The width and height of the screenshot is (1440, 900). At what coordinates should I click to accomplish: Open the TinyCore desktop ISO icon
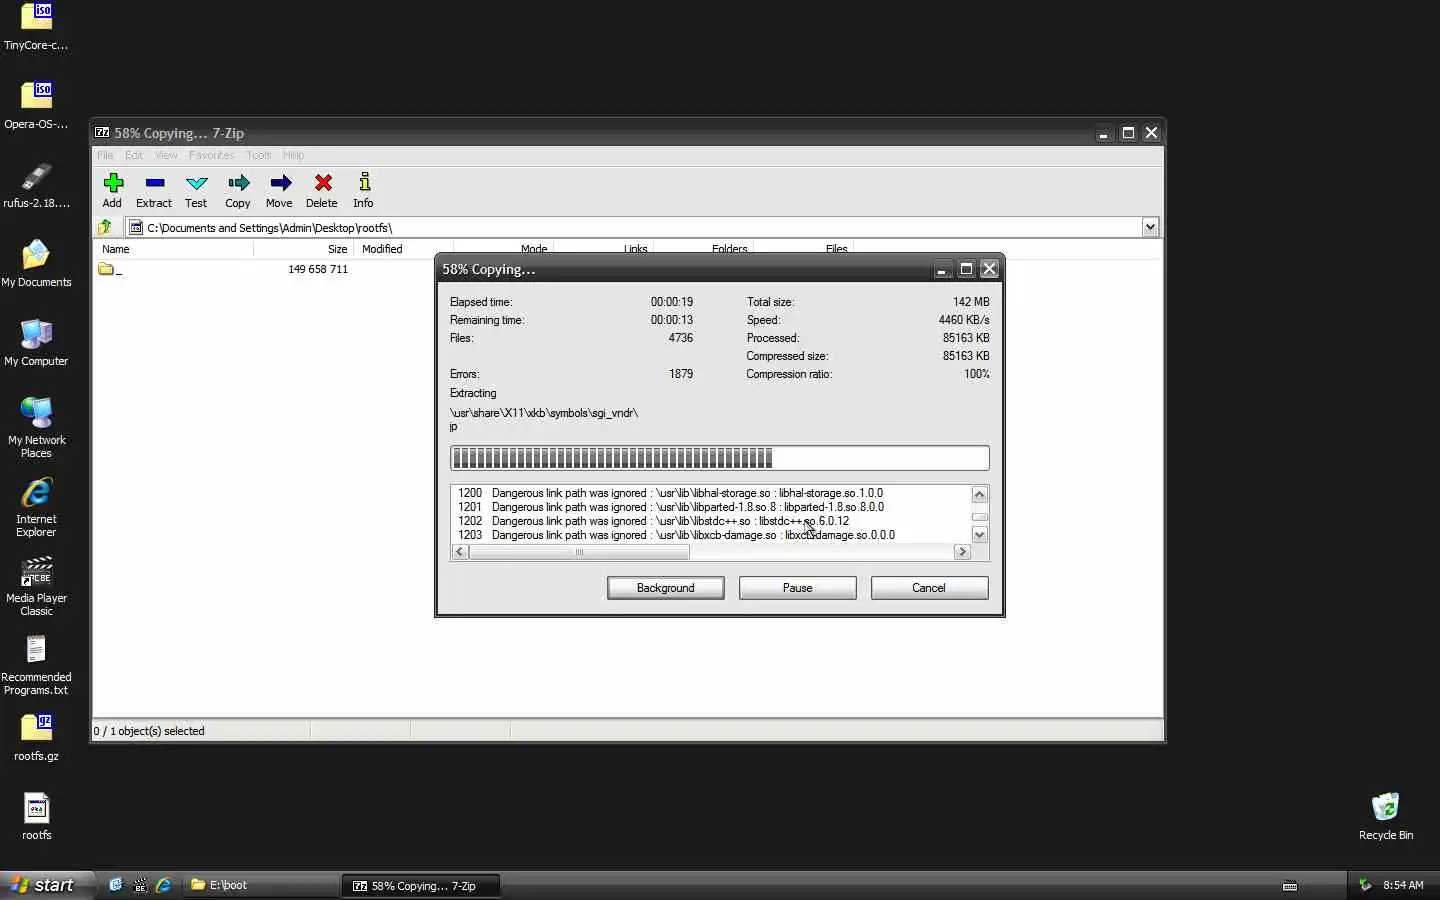[36, 27]
